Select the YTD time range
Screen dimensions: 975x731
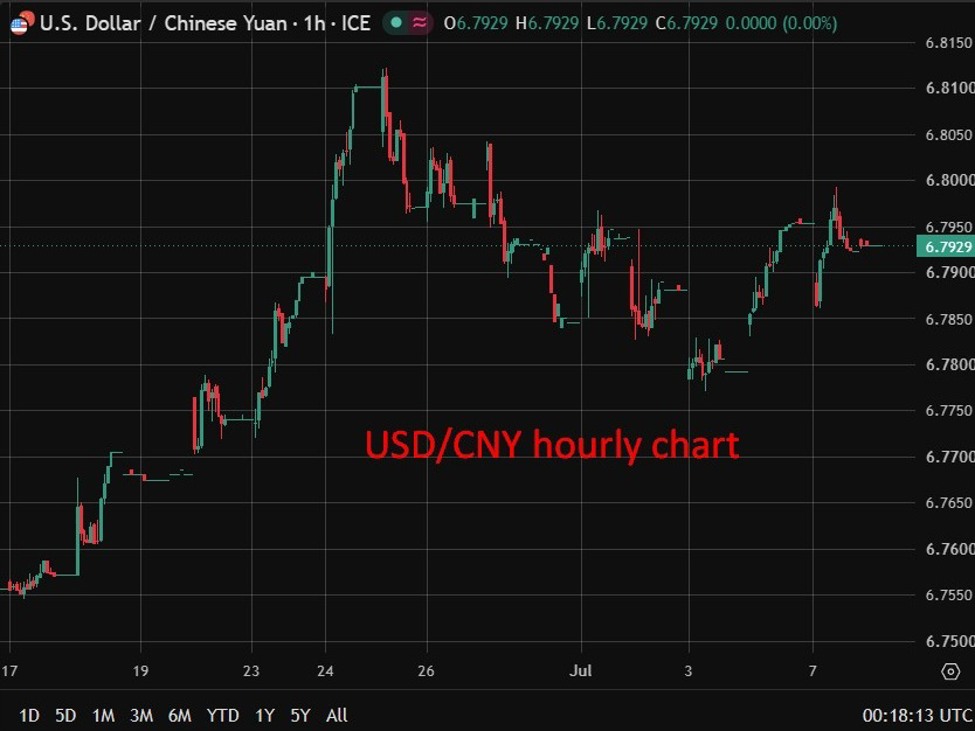pyautogui.click(x=223, y=715)
